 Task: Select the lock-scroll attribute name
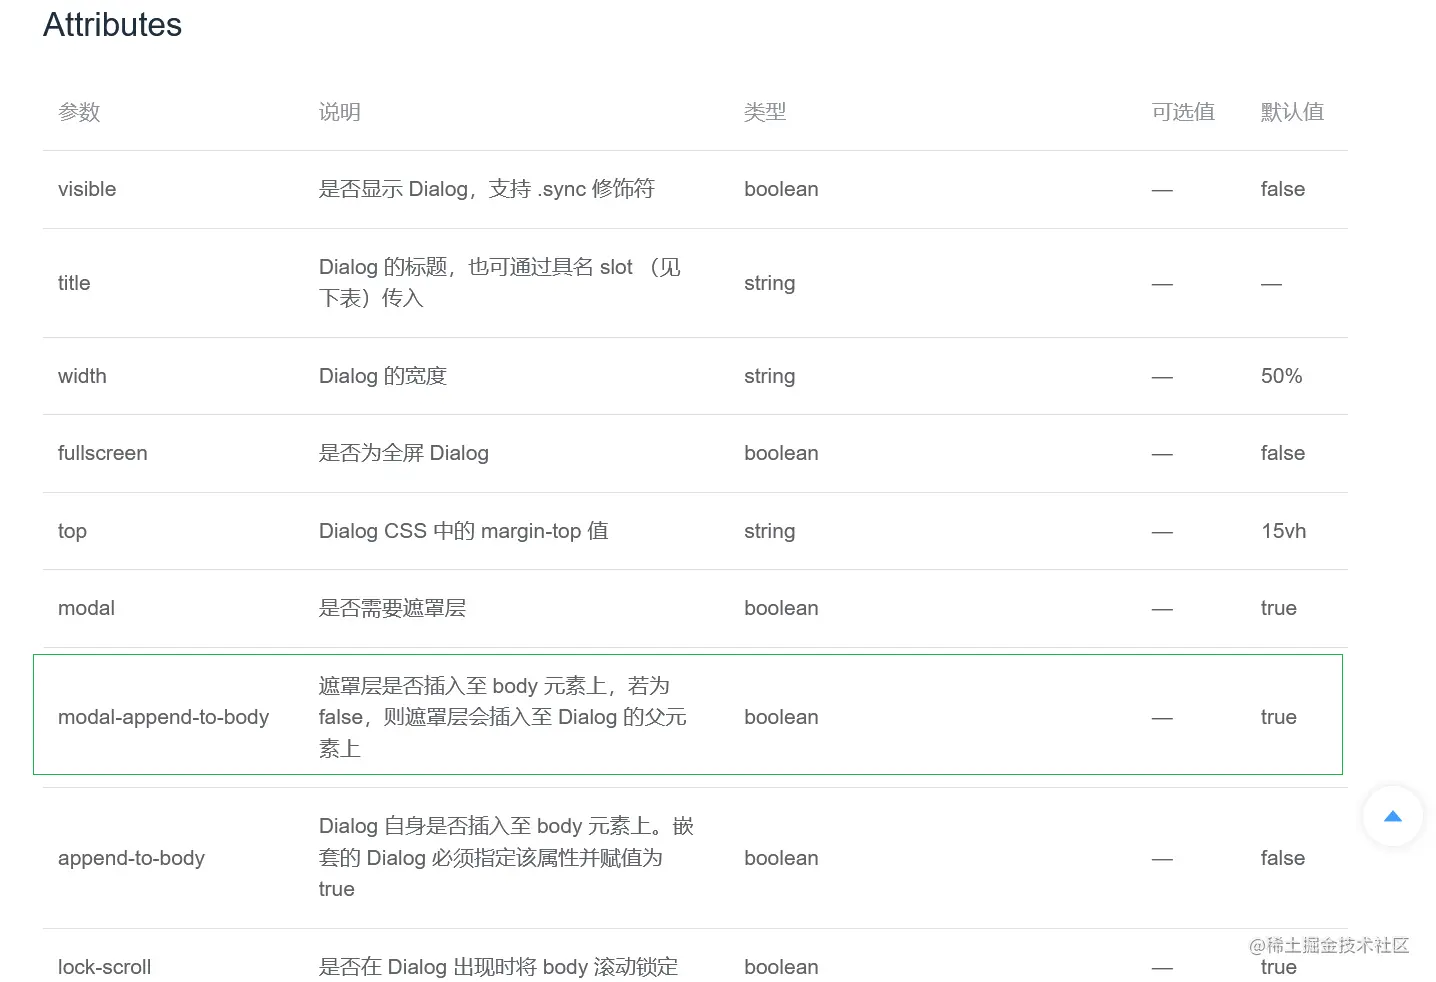point(104,967)
